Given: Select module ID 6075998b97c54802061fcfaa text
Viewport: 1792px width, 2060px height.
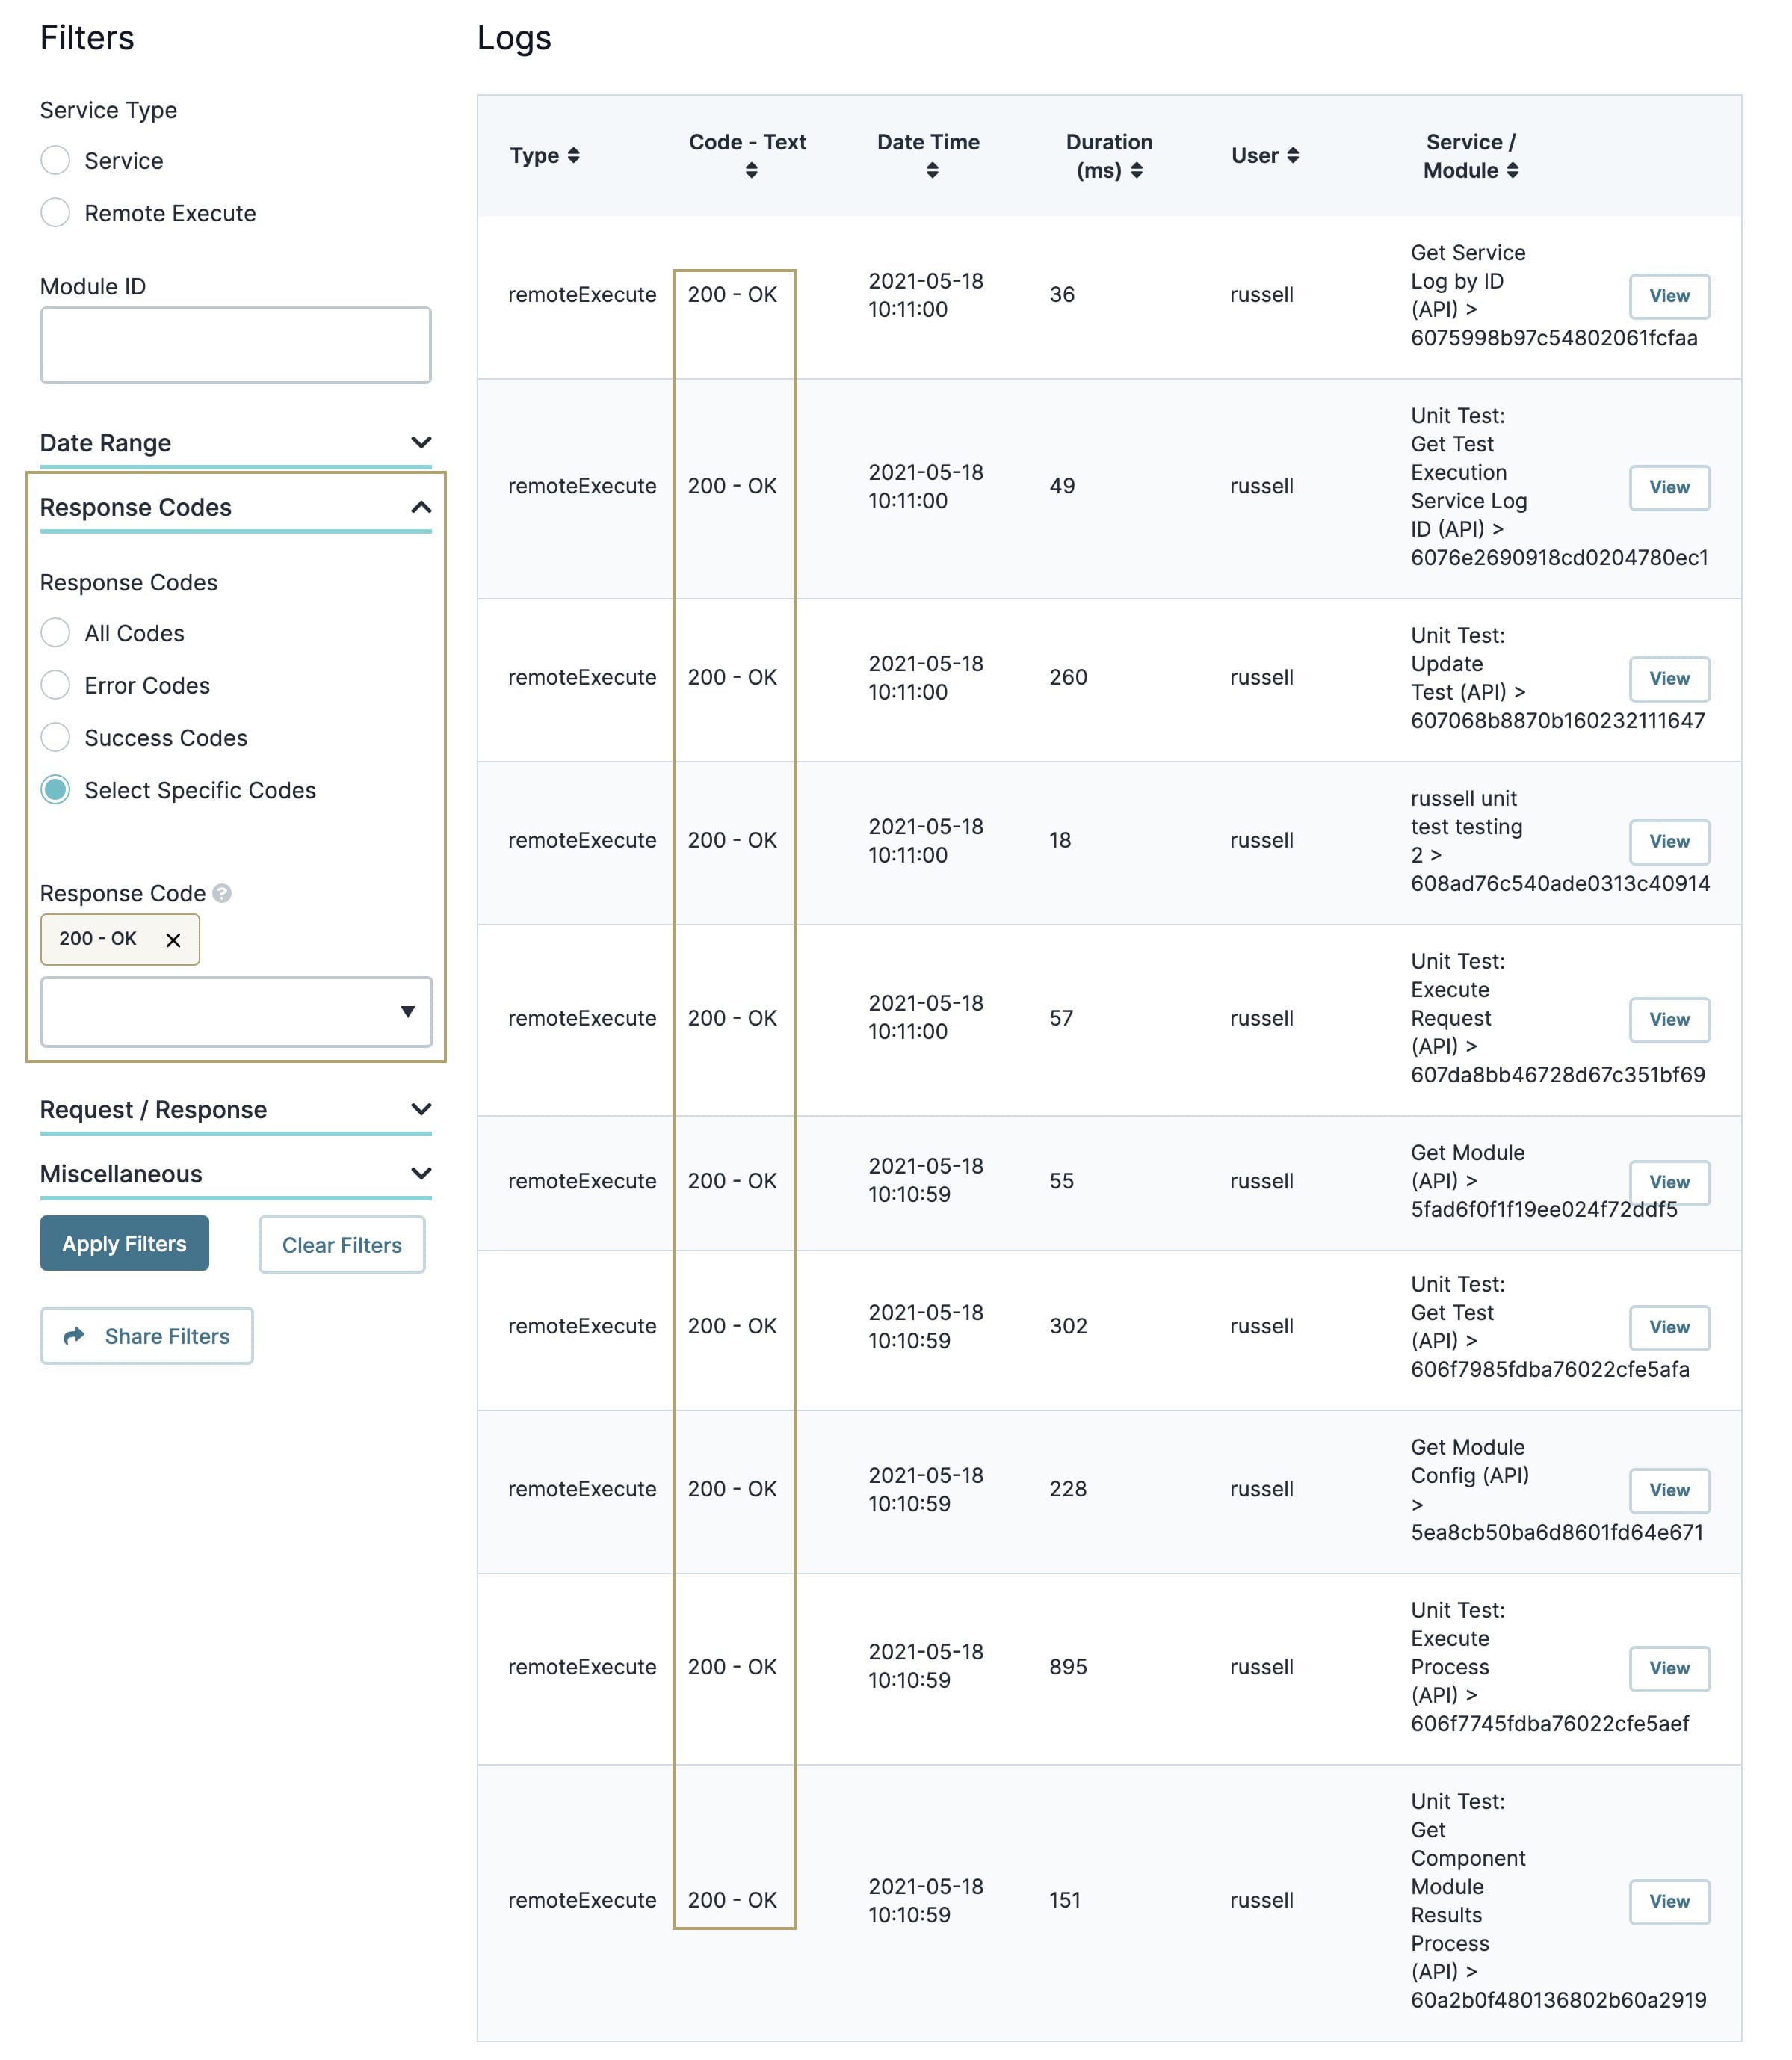Looking at the screenshot, I should point(1554,338).
